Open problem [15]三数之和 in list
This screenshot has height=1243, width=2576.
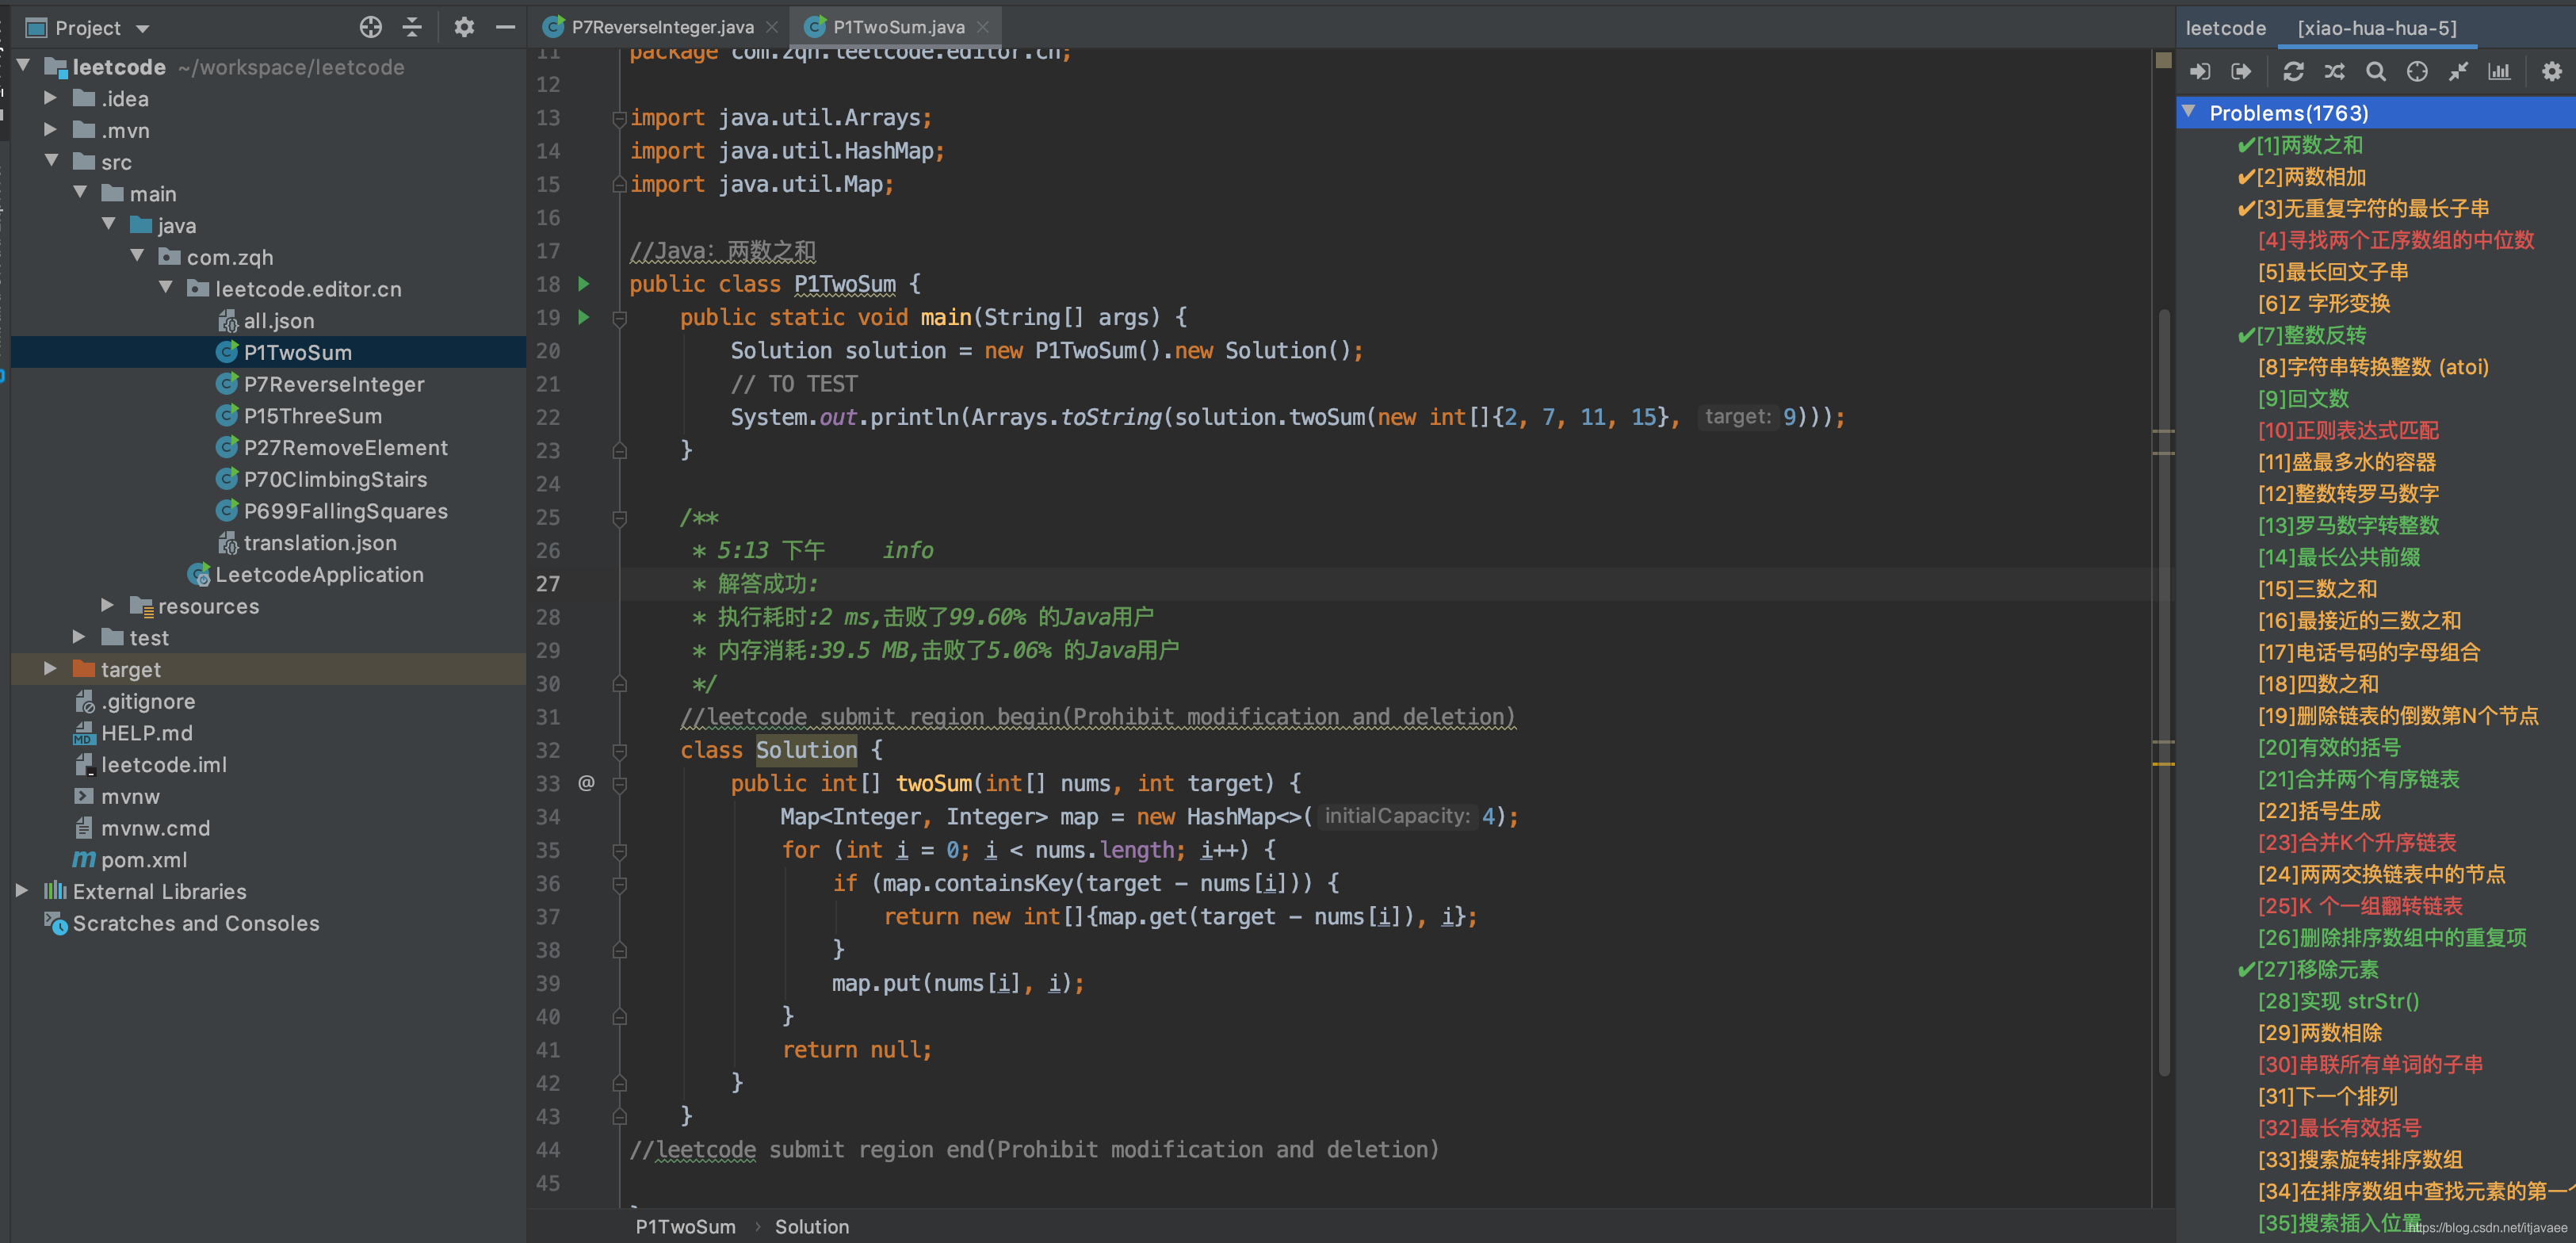2316,589
